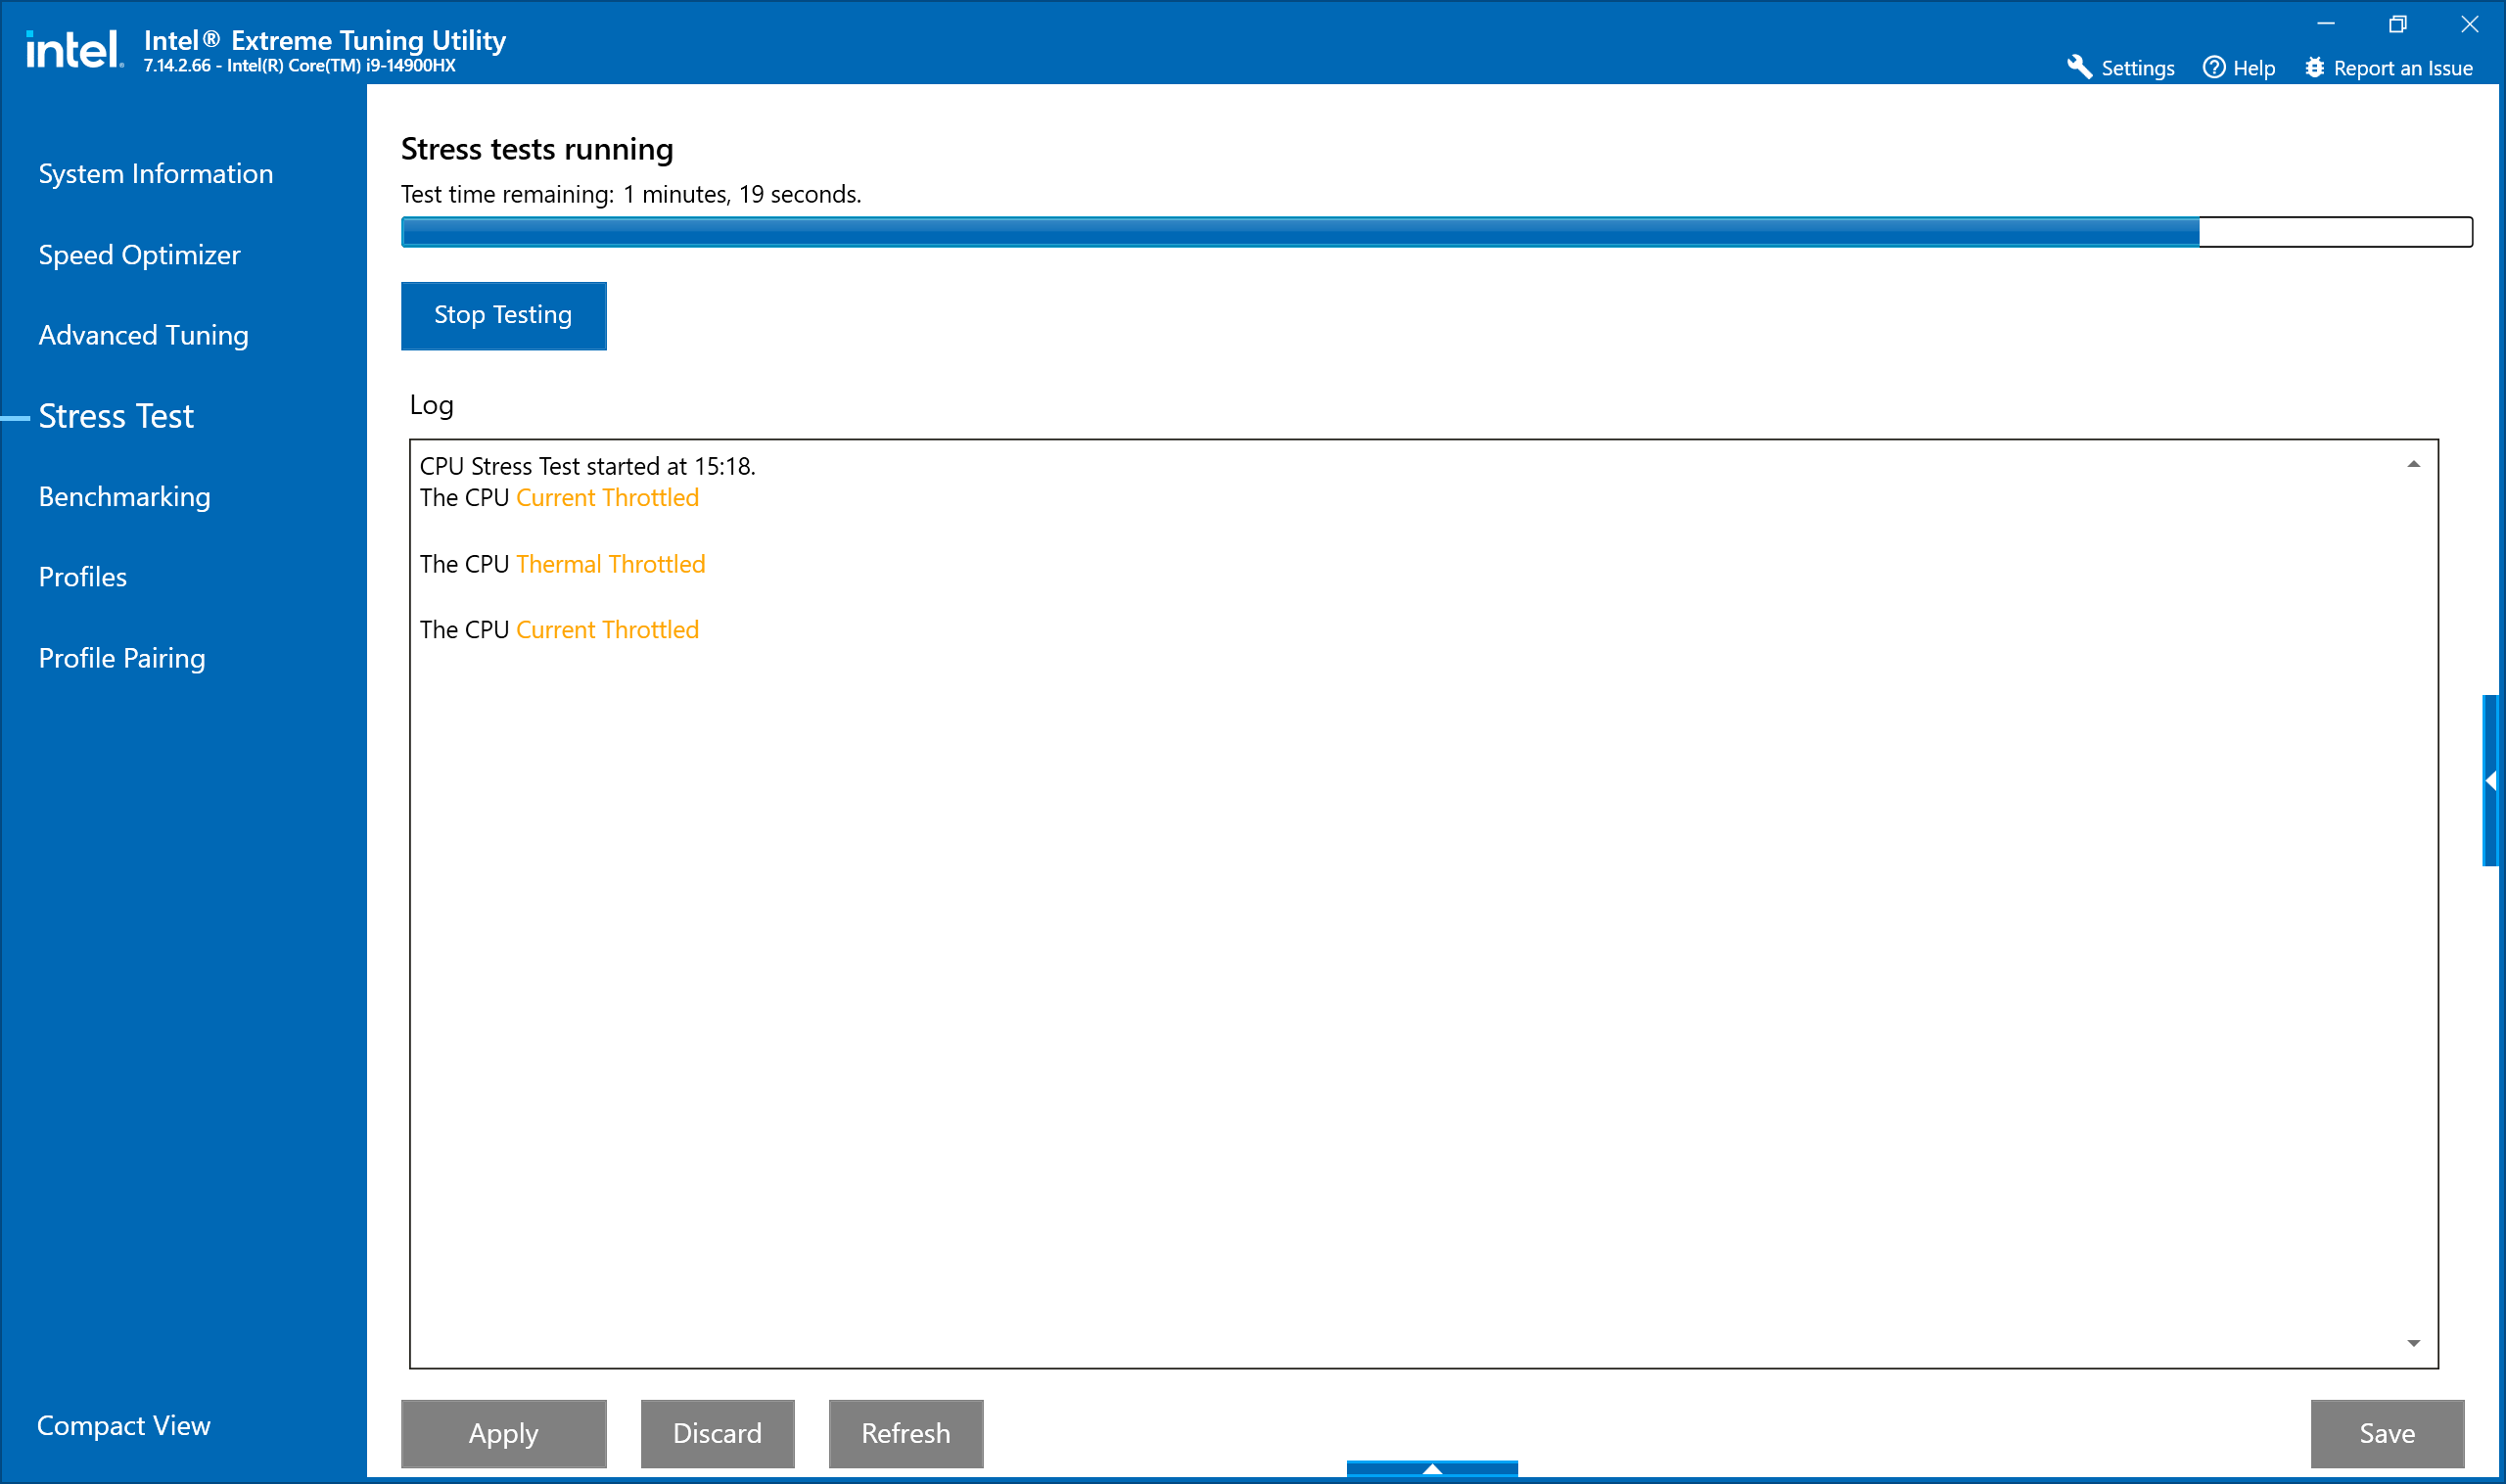Click the Help question mark icon
The width and height of the screenshot is (2506, 1484).
pyautogui.click(x=2213, y=67)
